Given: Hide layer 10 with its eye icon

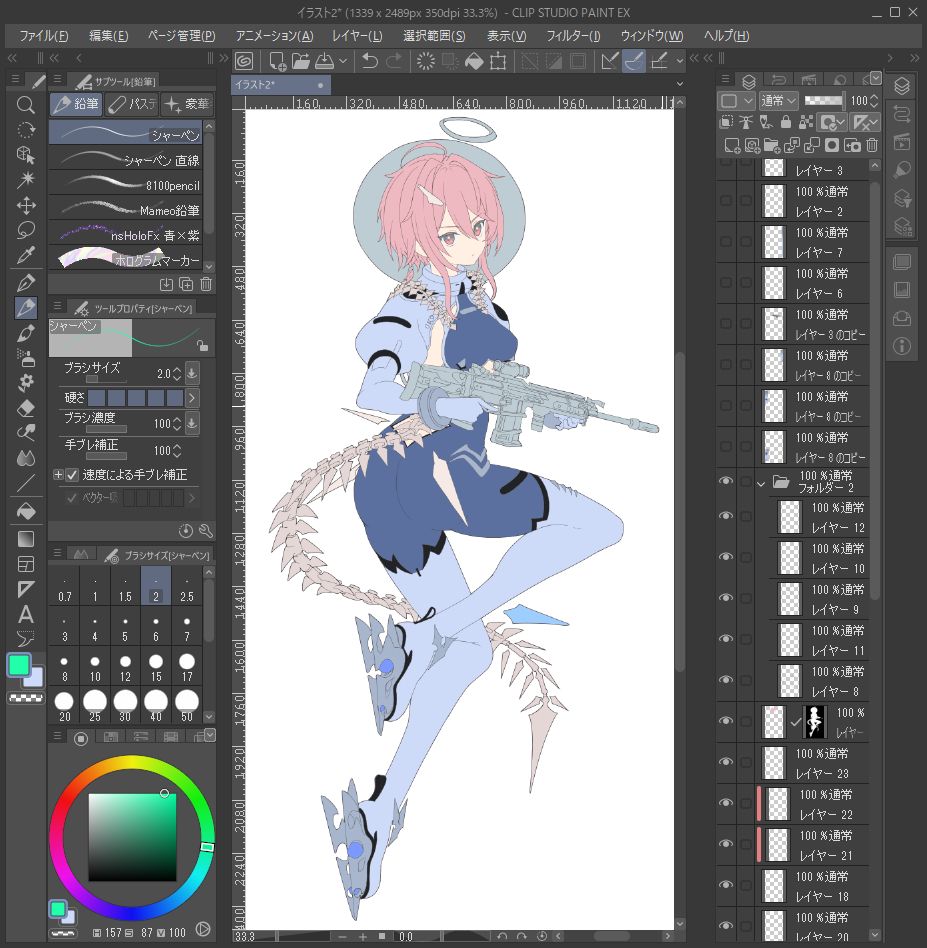Looking at the screenshot, I should (726, 557).
